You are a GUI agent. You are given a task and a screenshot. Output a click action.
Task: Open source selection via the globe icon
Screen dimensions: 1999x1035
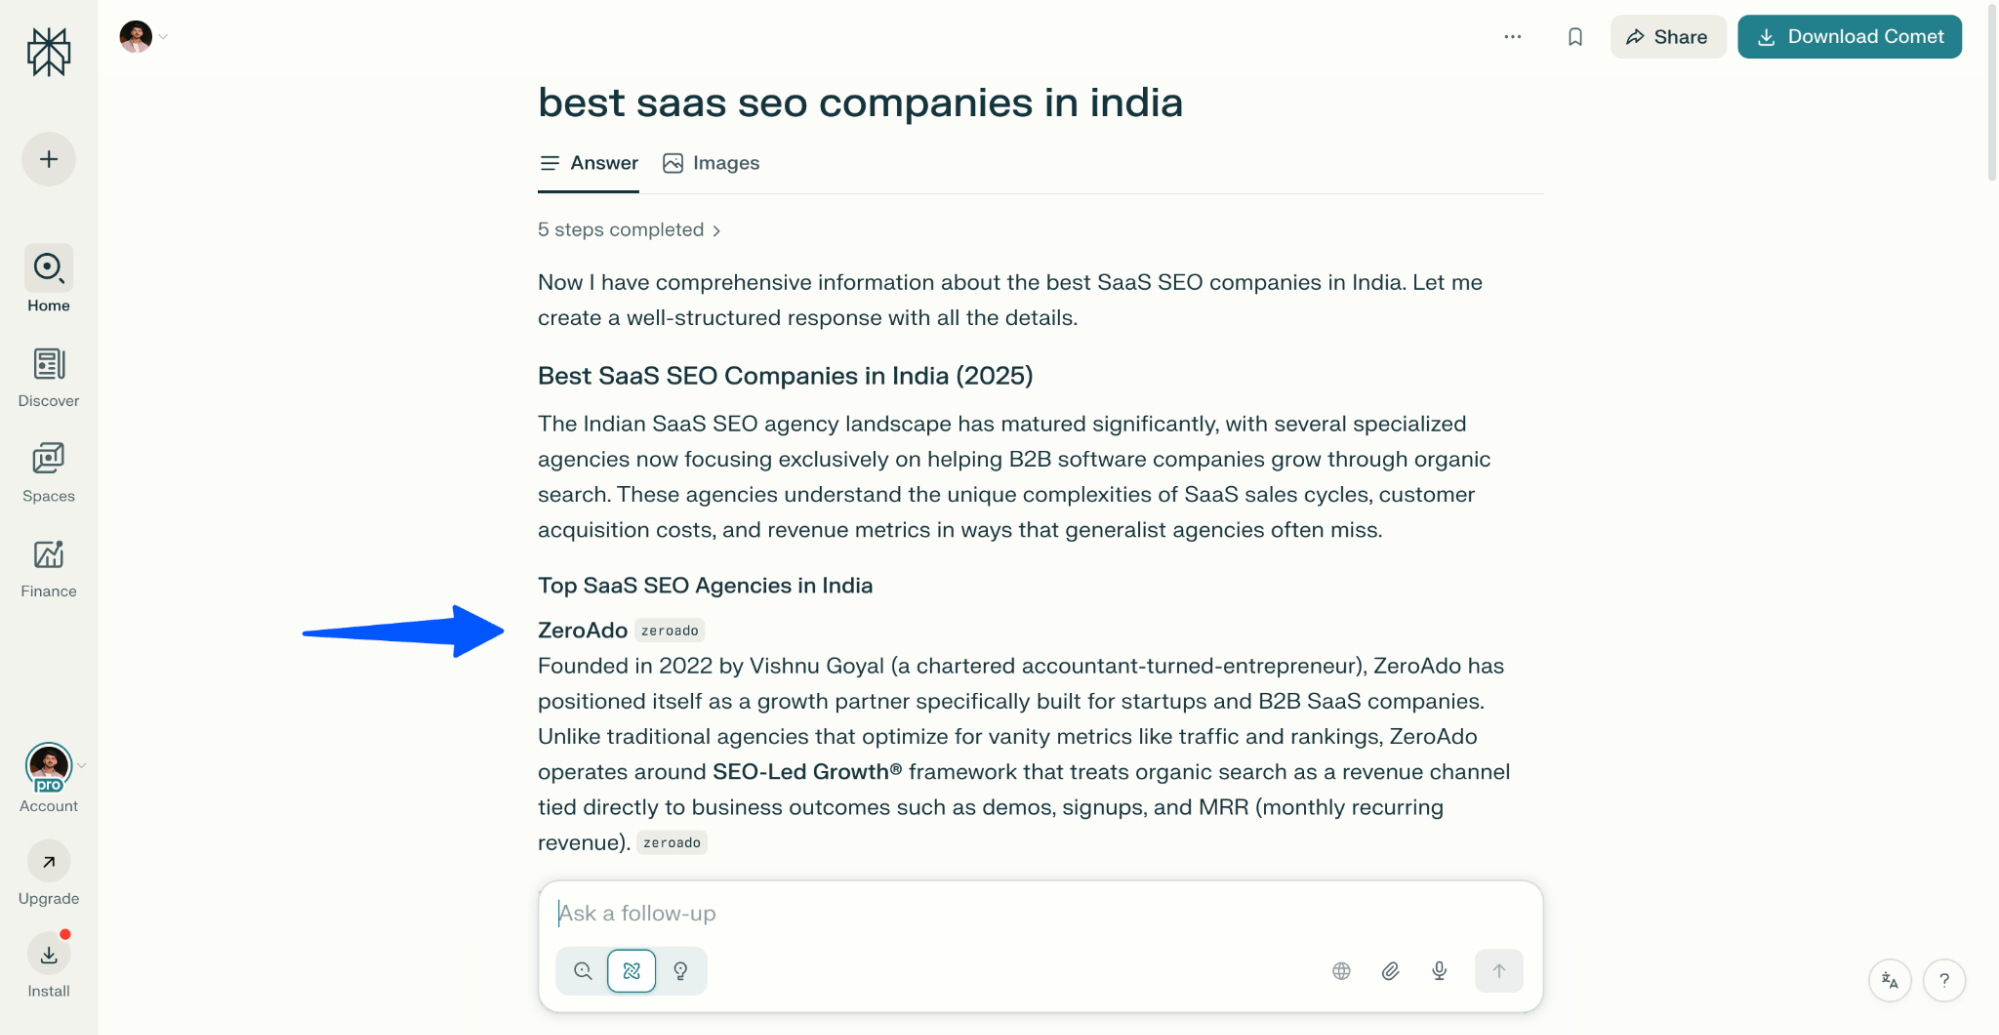tap(1341, 970)
